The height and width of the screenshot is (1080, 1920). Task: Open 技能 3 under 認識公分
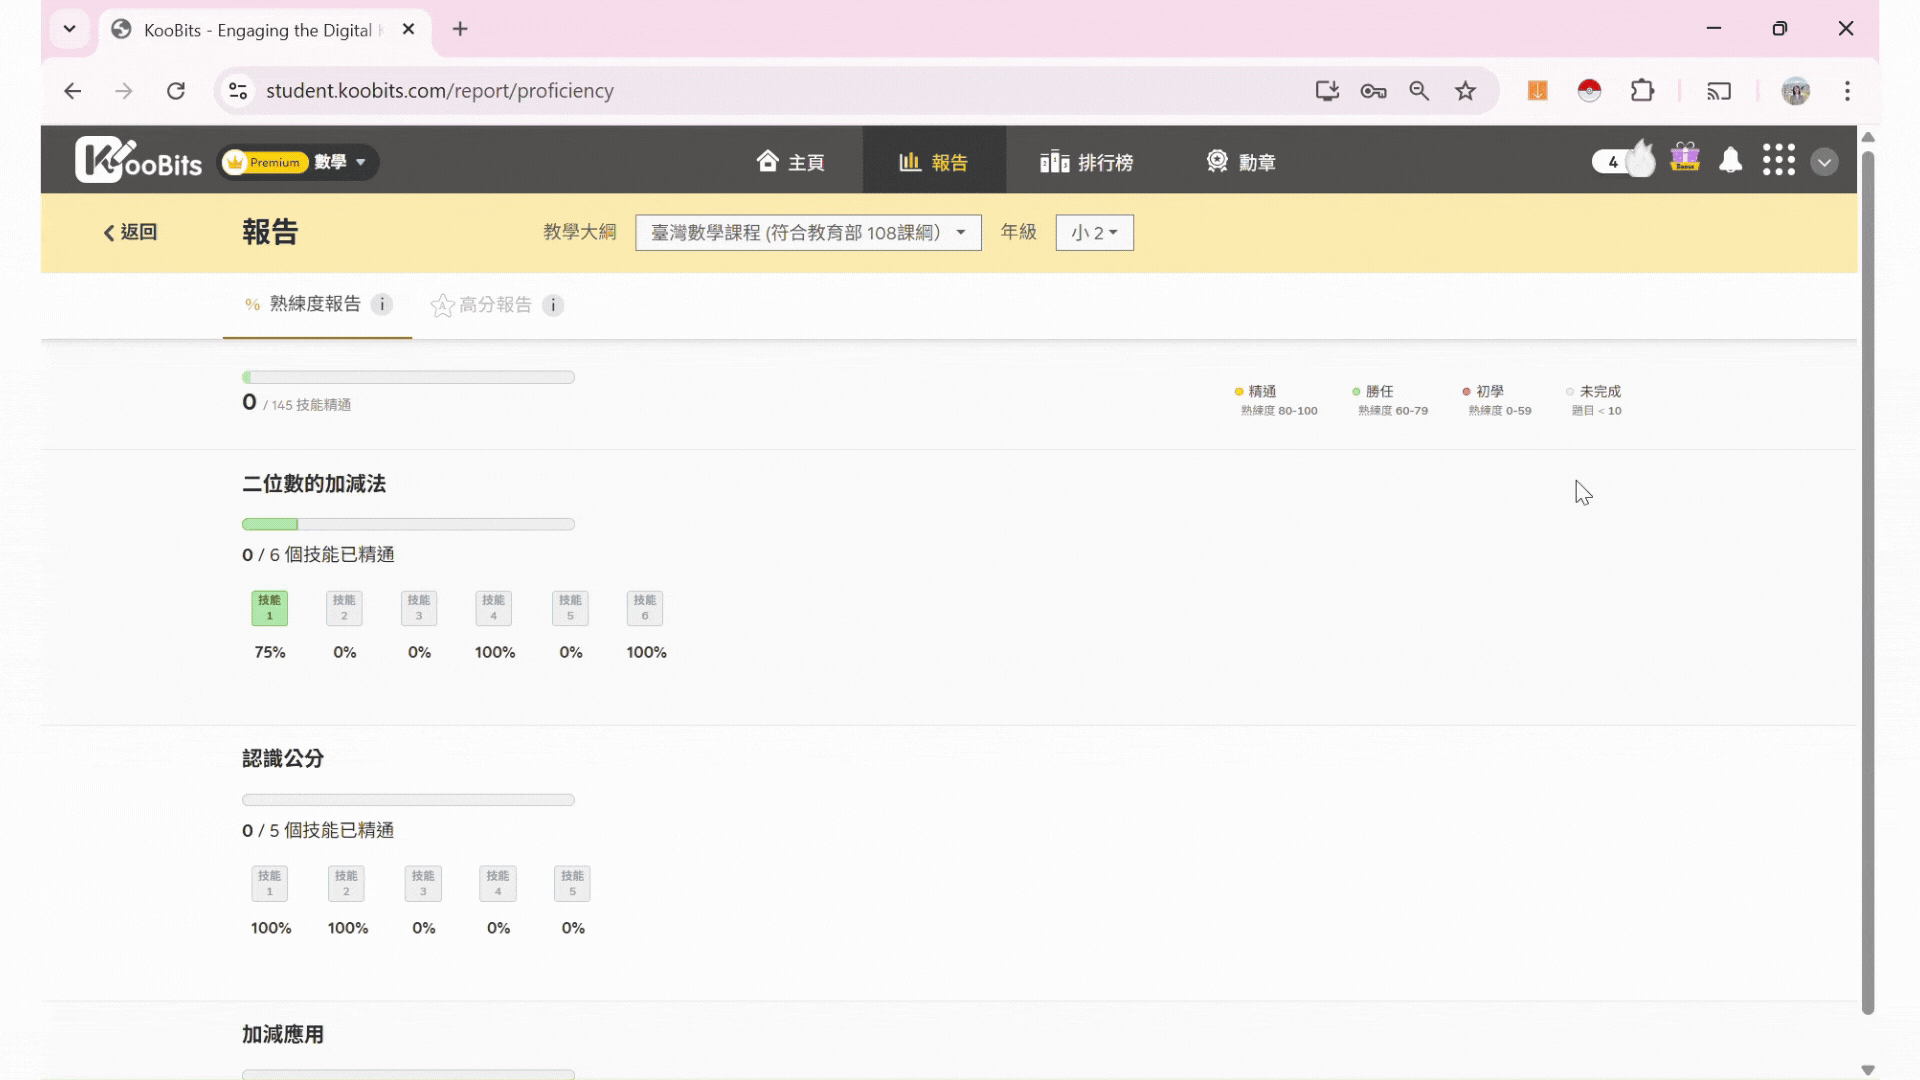(423, 884)
